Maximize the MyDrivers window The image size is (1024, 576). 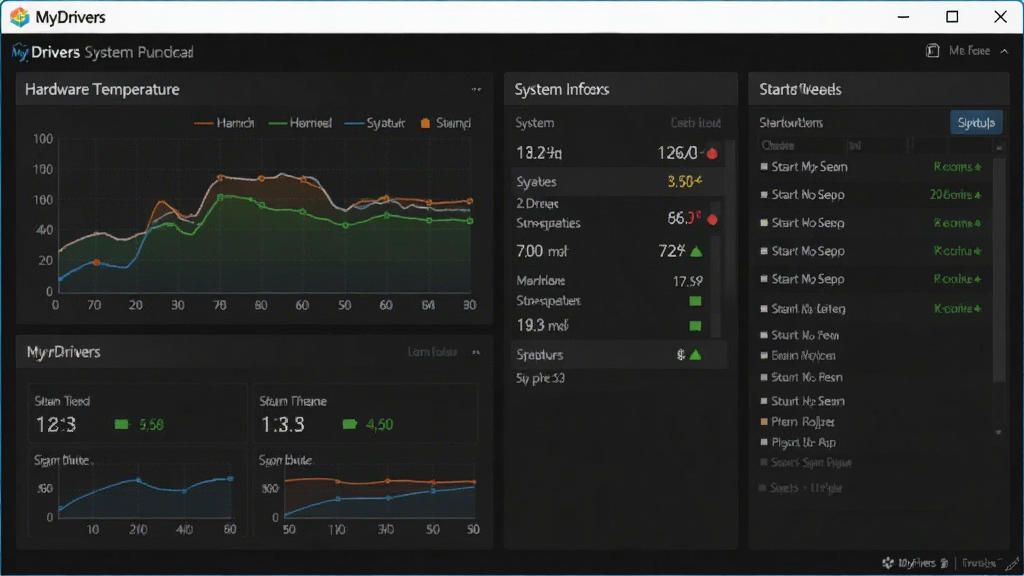point(952,17)
